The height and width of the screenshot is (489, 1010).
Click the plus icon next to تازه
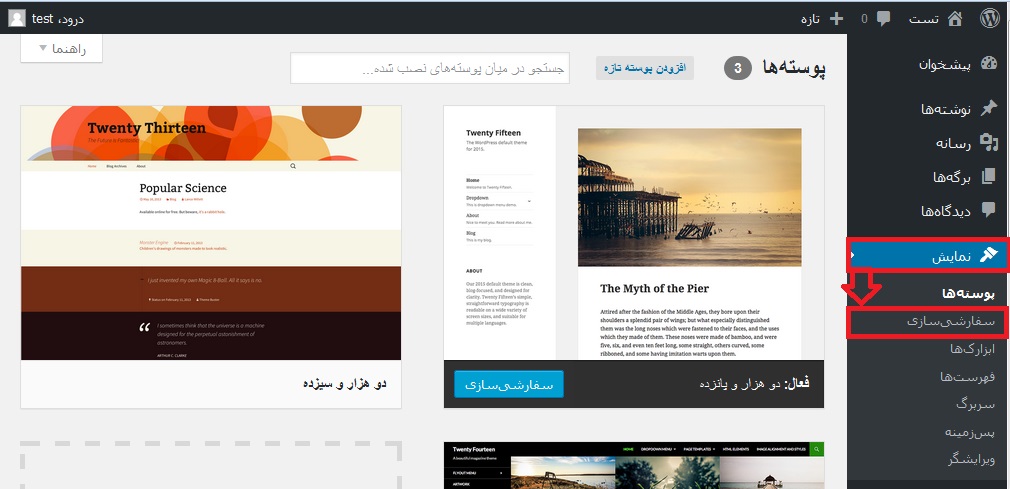pos(836,19)
